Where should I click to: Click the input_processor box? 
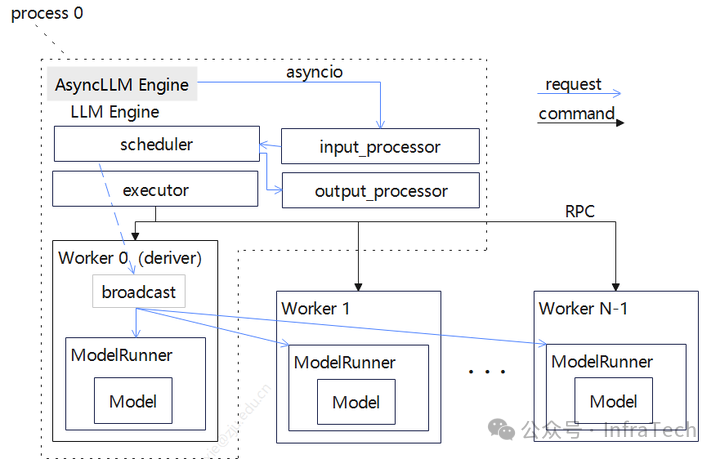pyautogui.click(x=380, y=147)
